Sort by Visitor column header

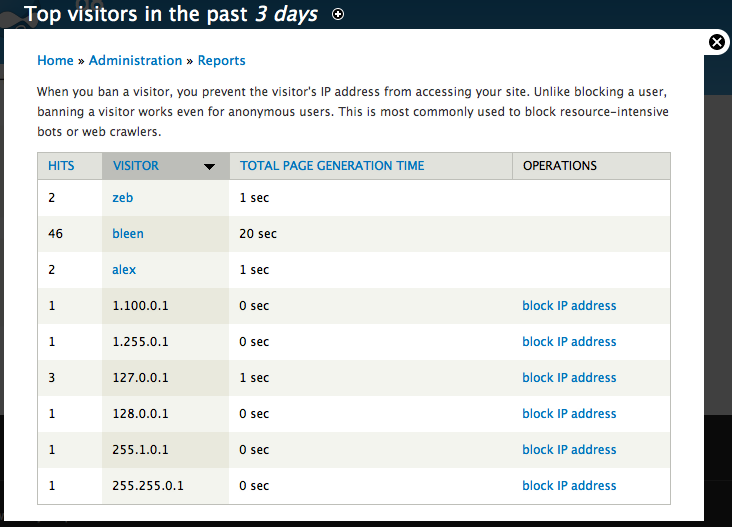(x=136, y=166)
